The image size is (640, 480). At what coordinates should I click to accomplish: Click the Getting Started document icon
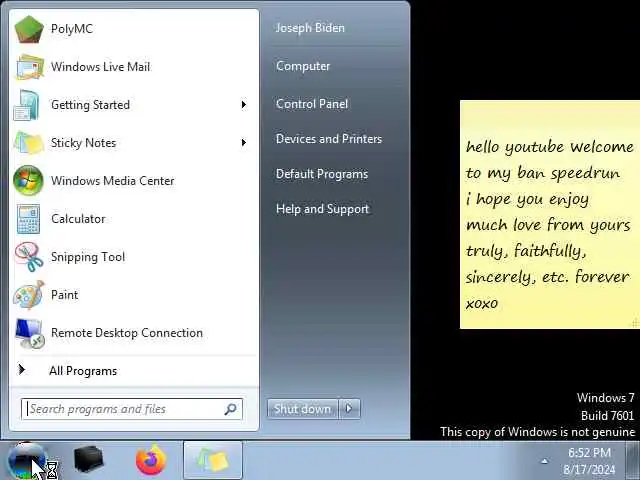[27, 105]
